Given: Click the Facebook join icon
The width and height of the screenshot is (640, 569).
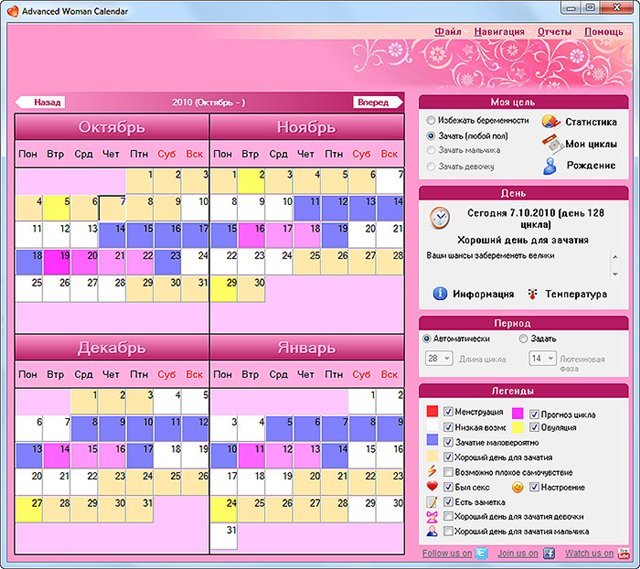Looking at the screenshot, I should (x=548, y=553).
